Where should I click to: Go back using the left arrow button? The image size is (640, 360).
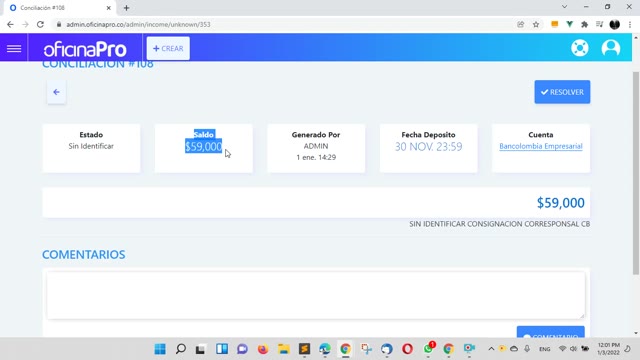pyautogui.click(x=56, y=92)
